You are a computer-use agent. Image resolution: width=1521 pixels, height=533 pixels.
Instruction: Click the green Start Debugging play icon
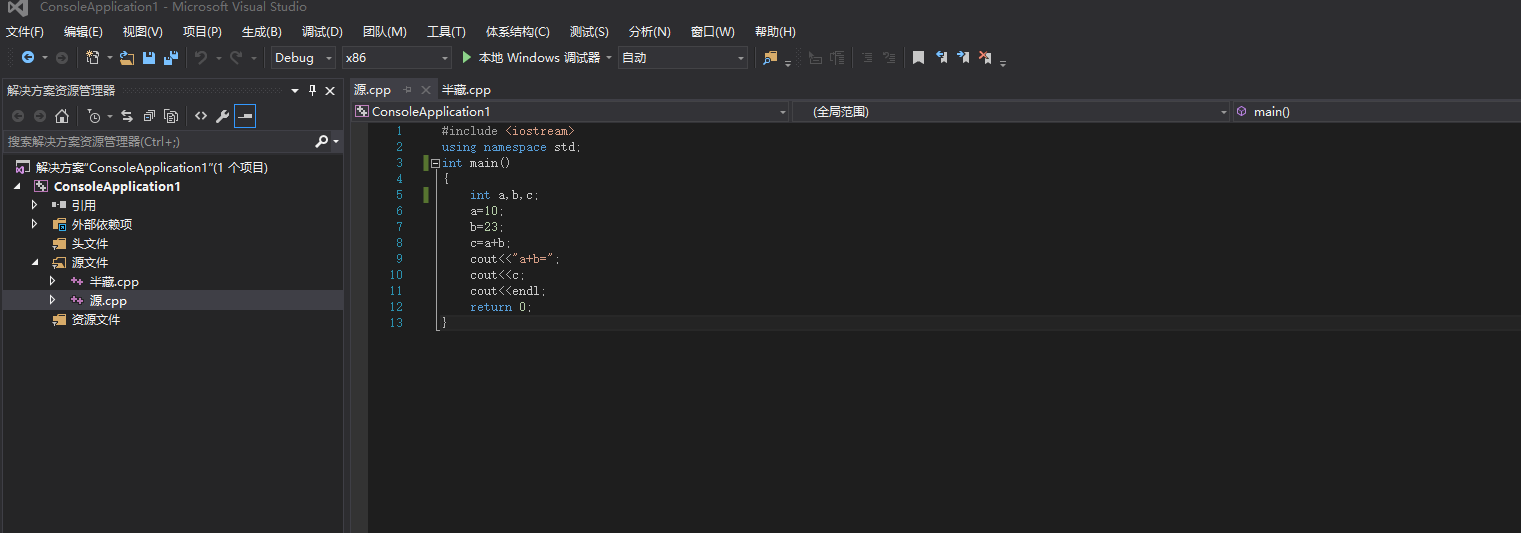(x=467, y=58)
